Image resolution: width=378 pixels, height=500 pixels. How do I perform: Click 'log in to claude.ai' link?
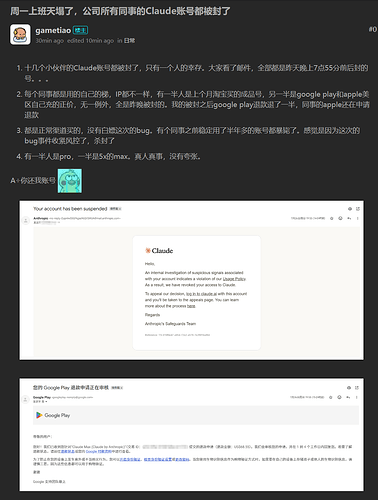201,294
